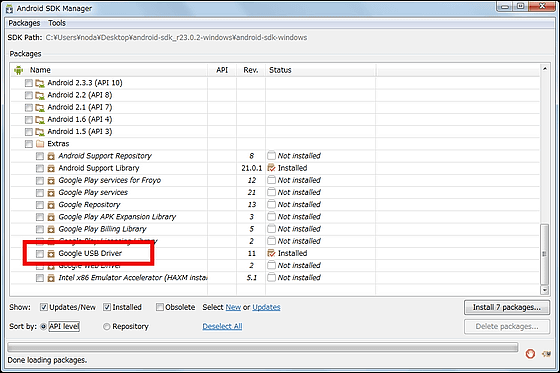Image resolution: width=560 pixels, height=373 pixels.
Task: Tick the Android 2.3.3 (API 10) checkbox
Action: click(29, 83)
